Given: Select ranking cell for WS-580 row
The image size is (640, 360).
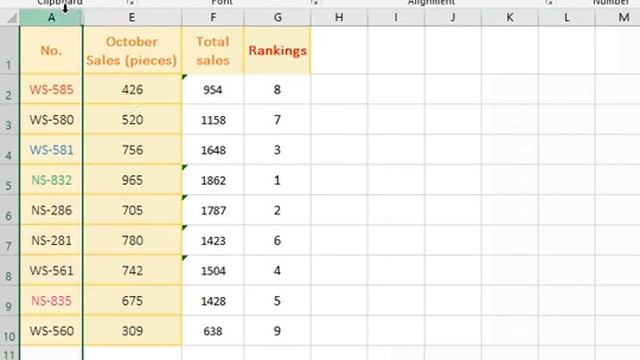Looking at the screenshot, I should click(277, 120).
